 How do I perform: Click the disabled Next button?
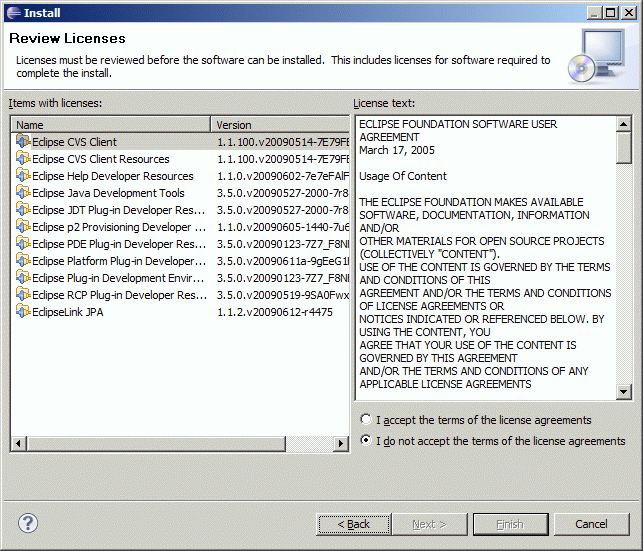(x=429, y=524)
